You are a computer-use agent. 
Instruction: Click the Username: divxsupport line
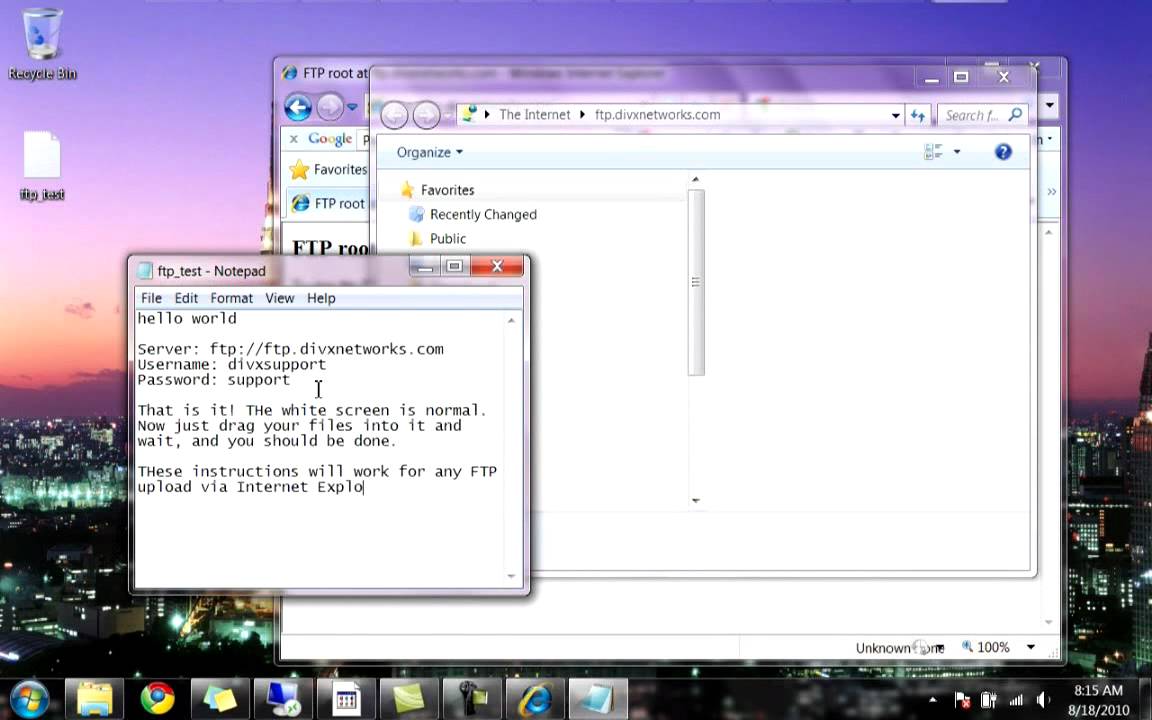pyautogui.click(x=231, y=364)
